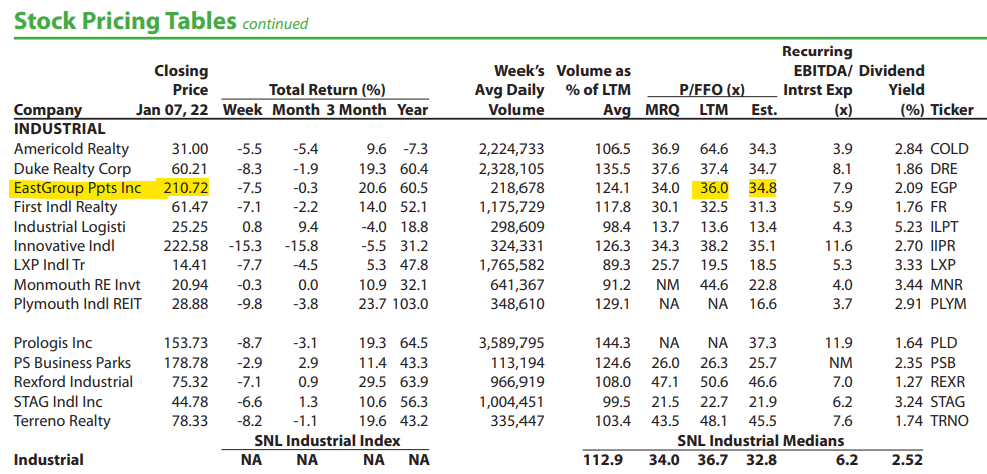Click the 'Terreno Realty' company name

coord(62,420)
